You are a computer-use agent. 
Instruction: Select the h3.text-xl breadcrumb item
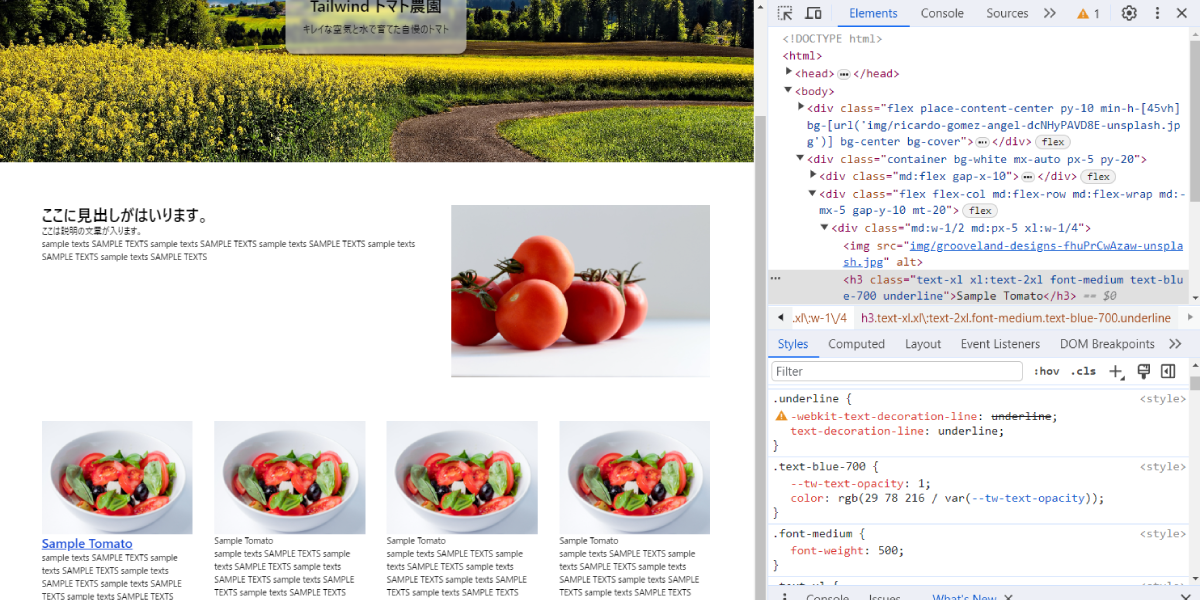click(1015, 318)
